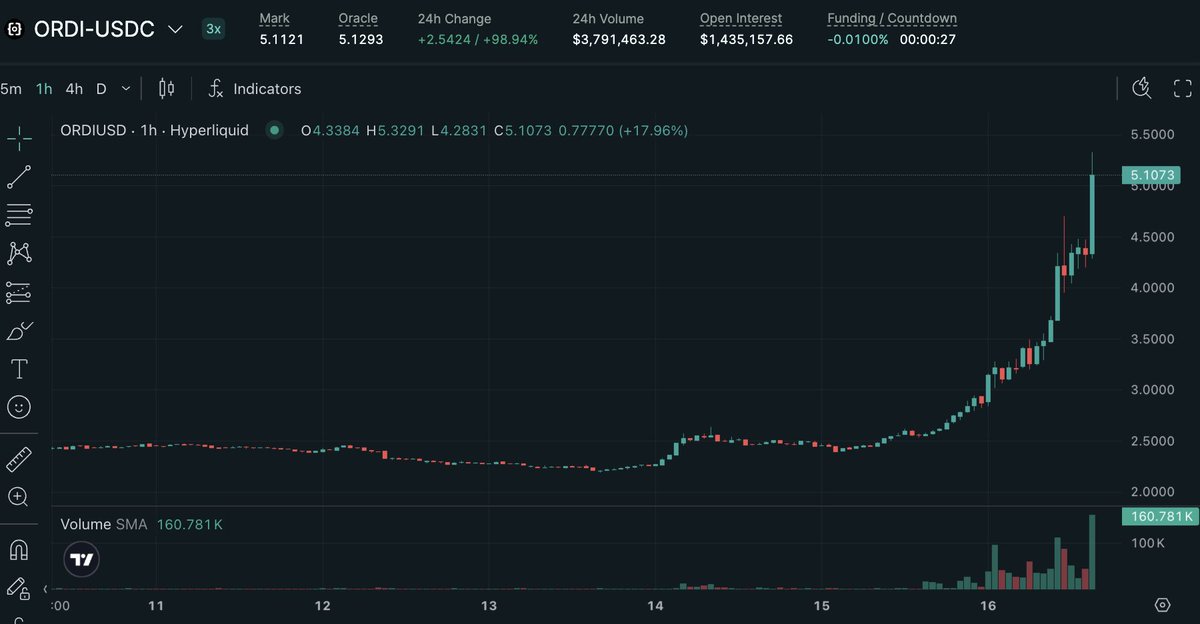
Task: Open the 3x leverage selector
Action: click(213, 29)
